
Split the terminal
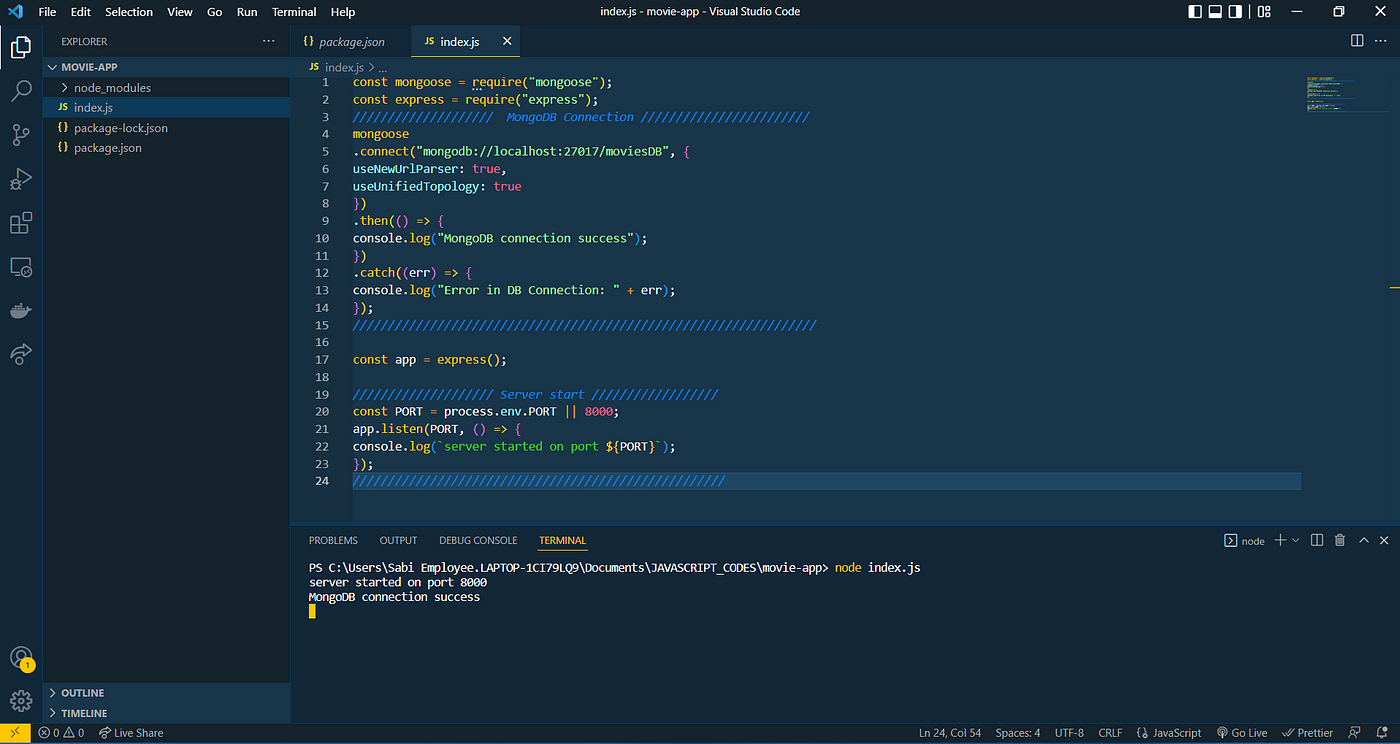tap(1317, 540)
